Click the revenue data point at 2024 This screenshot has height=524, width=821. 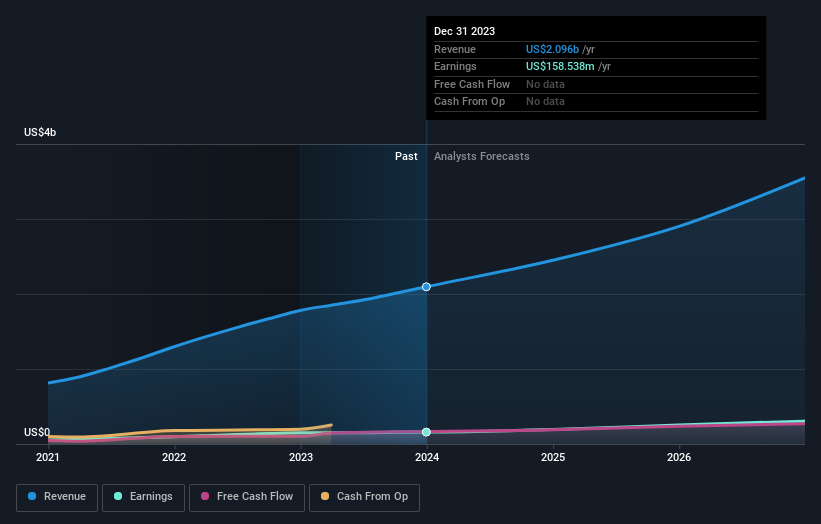point(426,287)
